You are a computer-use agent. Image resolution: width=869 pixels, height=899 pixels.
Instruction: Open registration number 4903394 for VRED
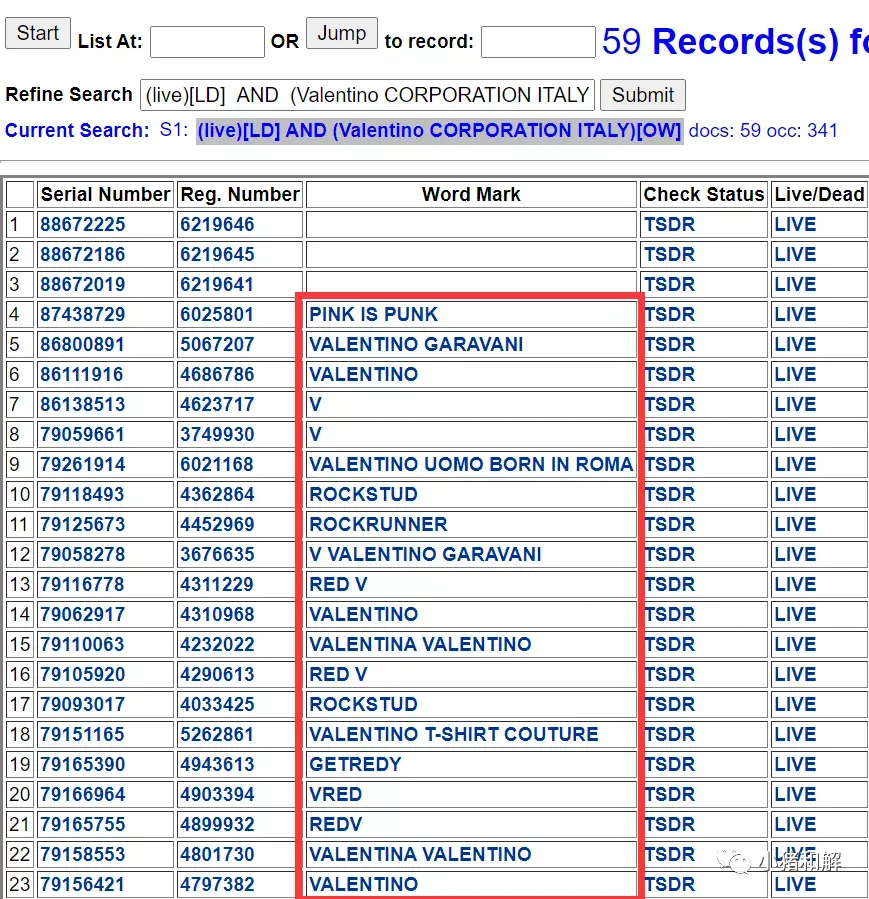coord(217,795)
